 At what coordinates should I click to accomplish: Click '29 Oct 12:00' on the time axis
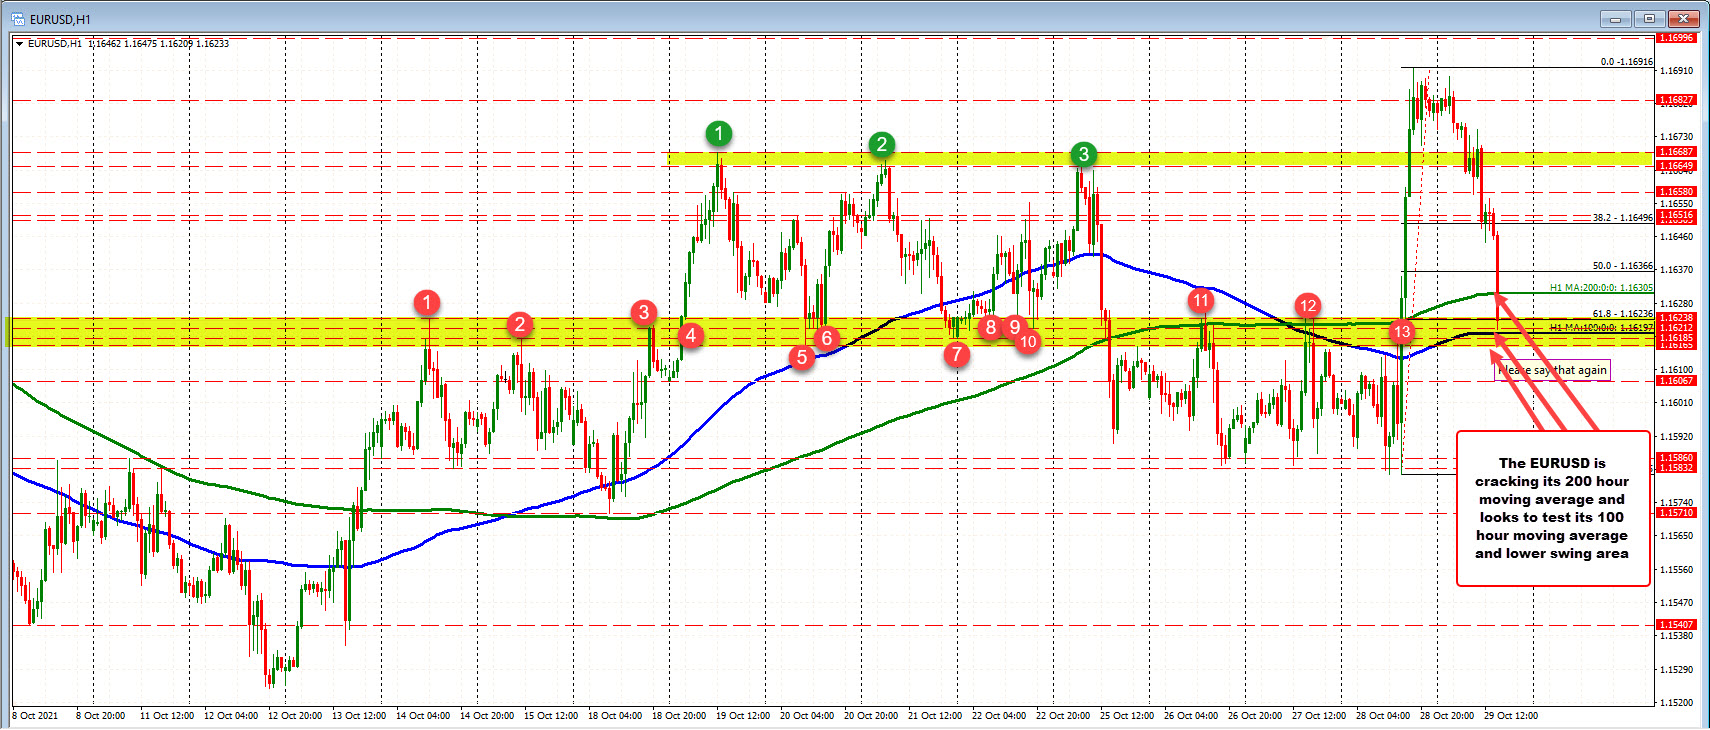click(x=1511, y=716)
